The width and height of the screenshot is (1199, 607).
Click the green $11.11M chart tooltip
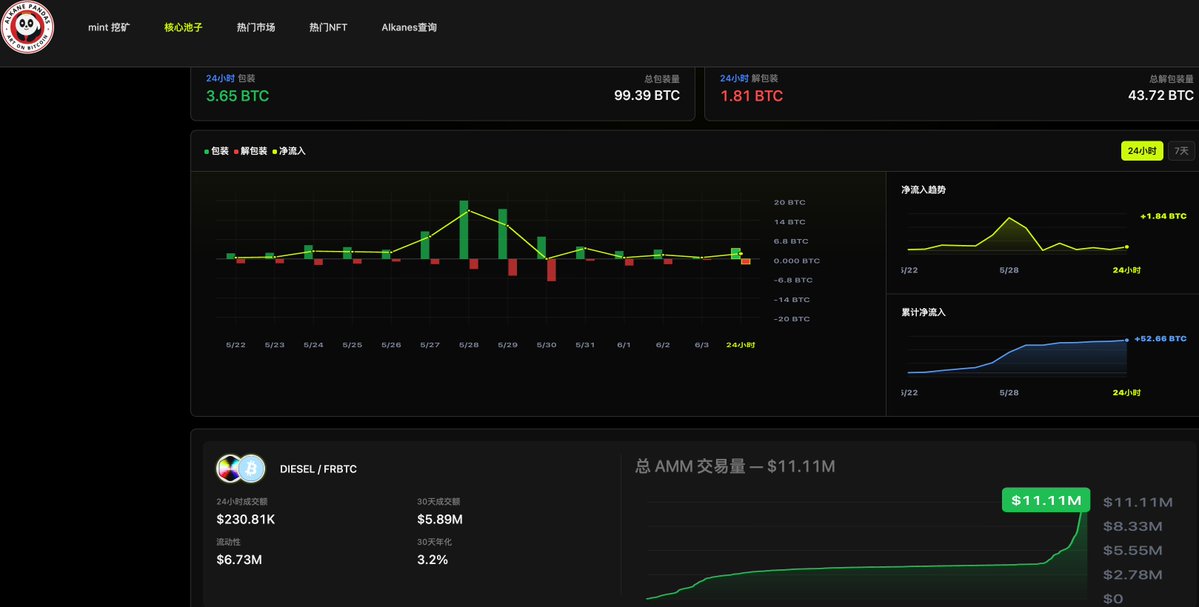(x=1046, y=501)
